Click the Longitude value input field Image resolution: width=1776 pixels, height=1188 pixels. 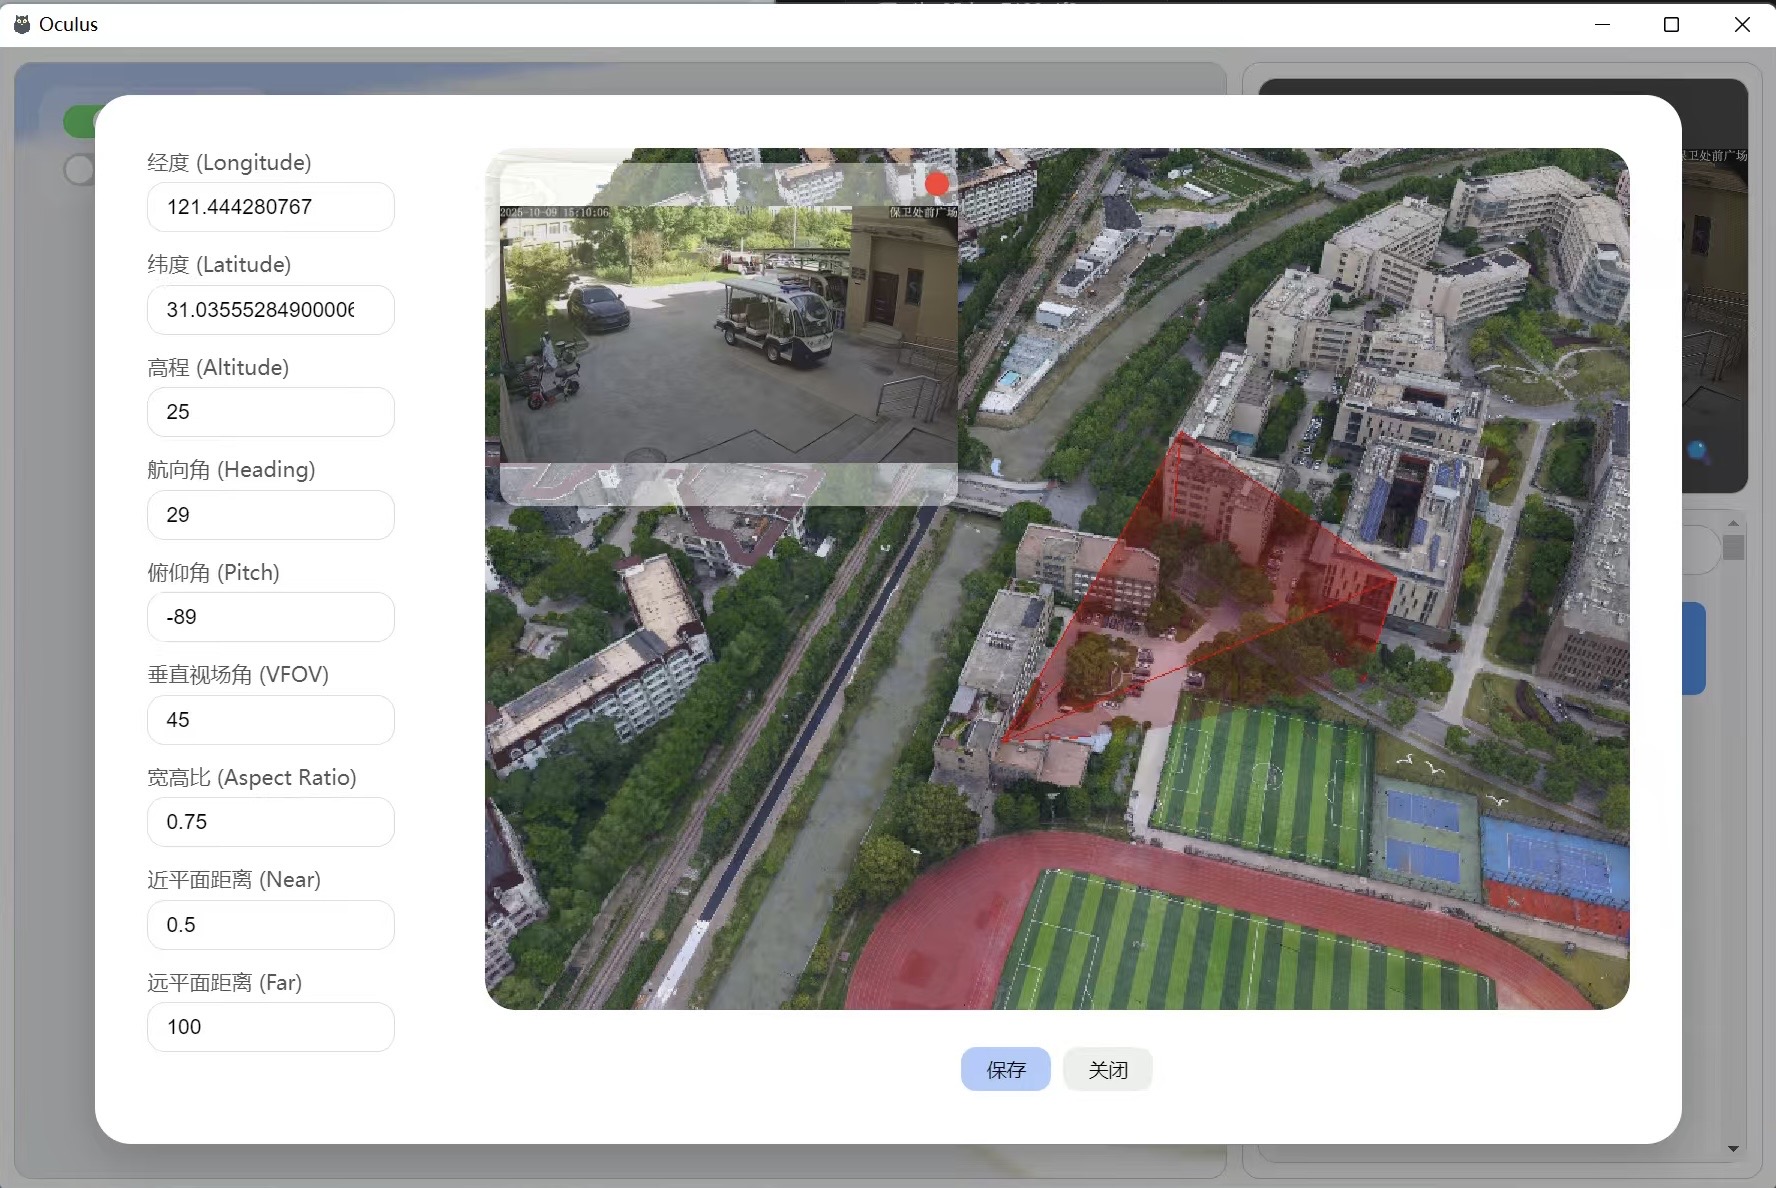(270, 207)
